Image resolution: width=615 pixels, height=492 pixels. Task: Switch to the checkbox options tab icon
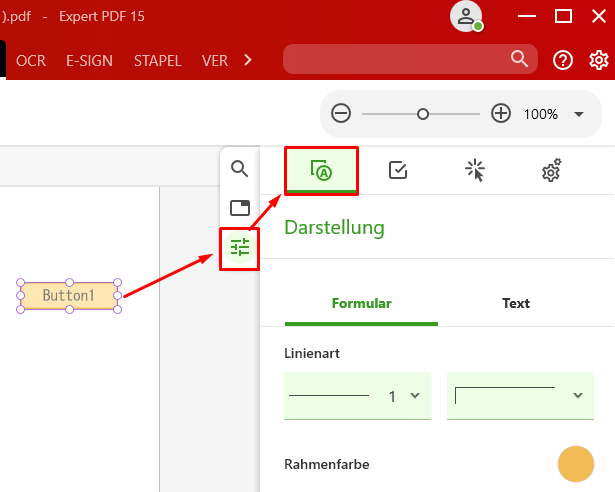pyautogui.click(x=398, y=170)
